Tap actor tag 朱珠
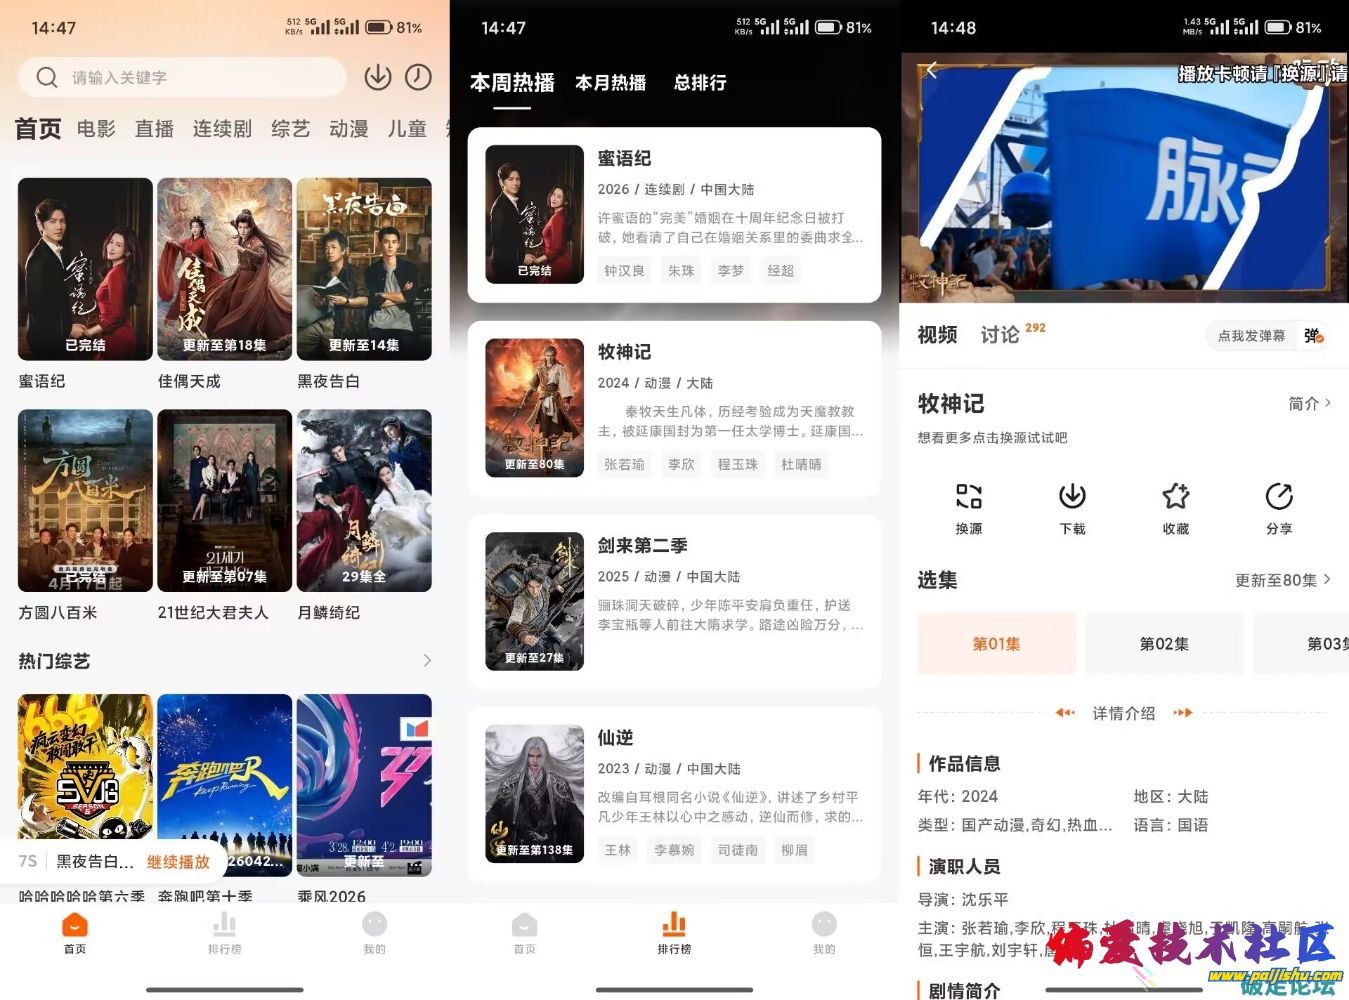 pyautogui.click(x=681, y=271)
